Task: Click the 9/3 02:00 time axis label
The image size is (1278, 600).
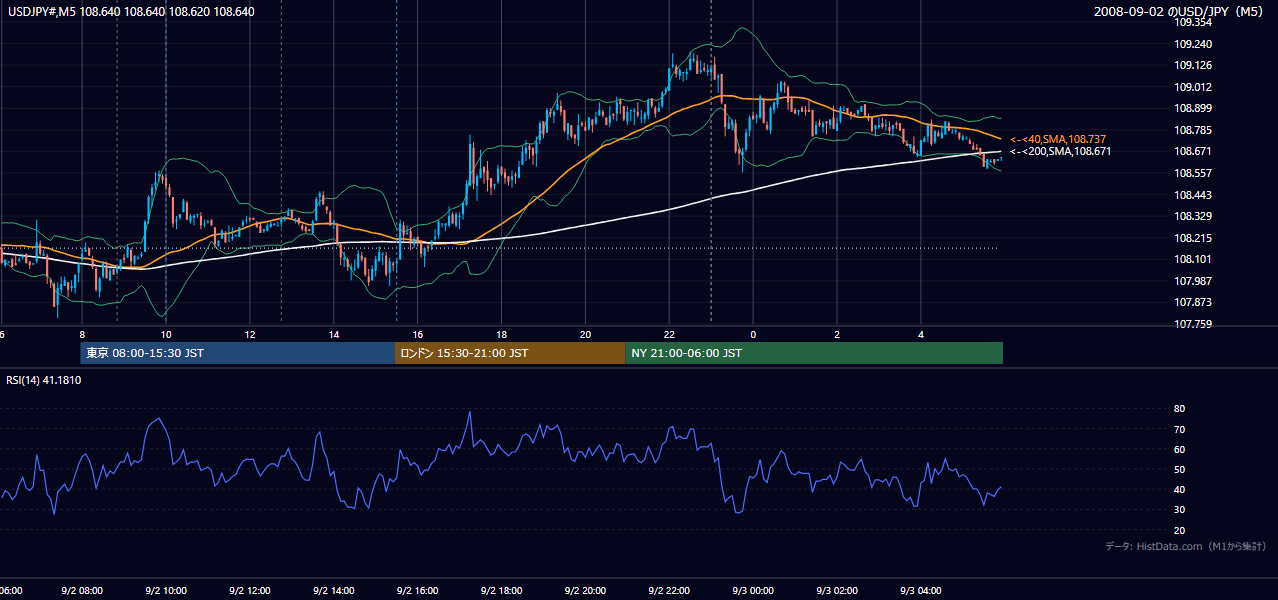Action: pos(837,591)
